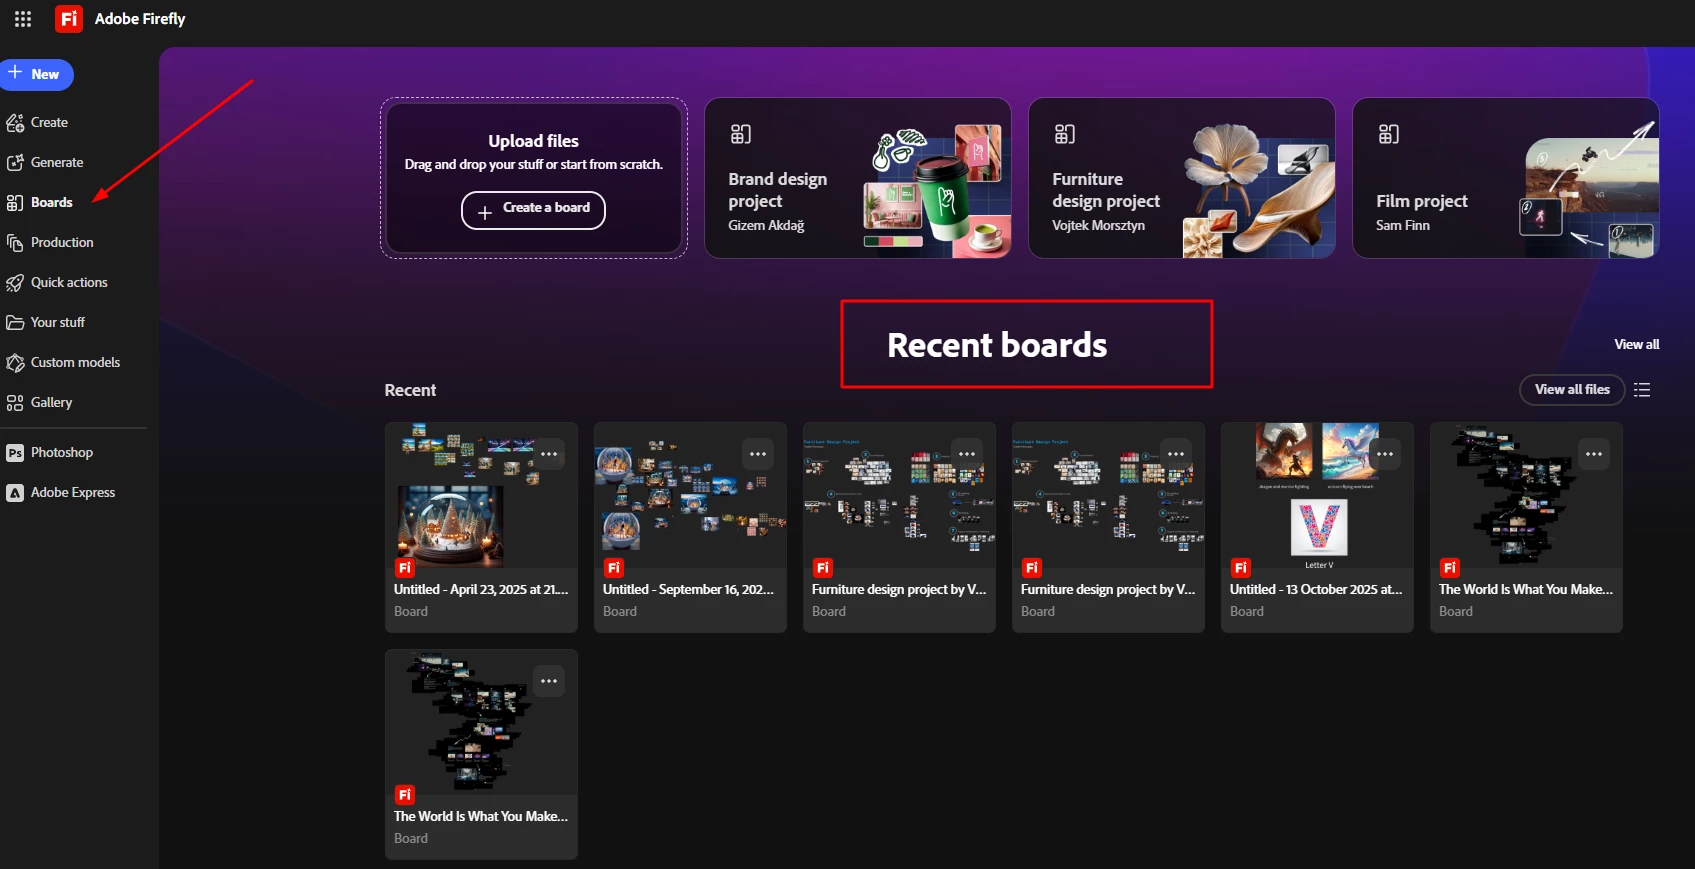The width and height of the screenshot is (1695, 869).
Task: Open the Brand design project template
Action: pyautogui.click(x=858, y=178)
